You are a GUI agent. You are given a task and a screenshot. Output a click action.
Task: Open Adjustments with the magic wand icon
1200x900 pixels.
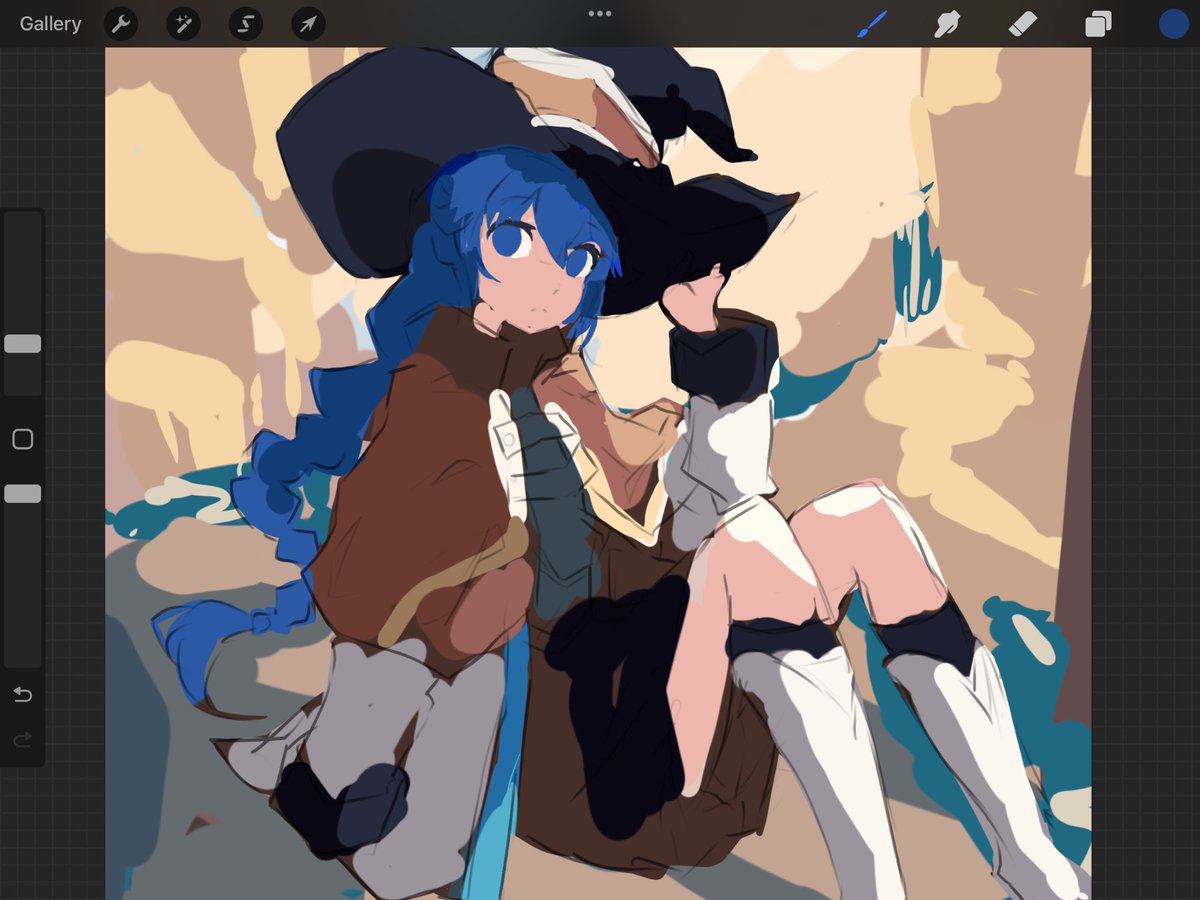183,24
